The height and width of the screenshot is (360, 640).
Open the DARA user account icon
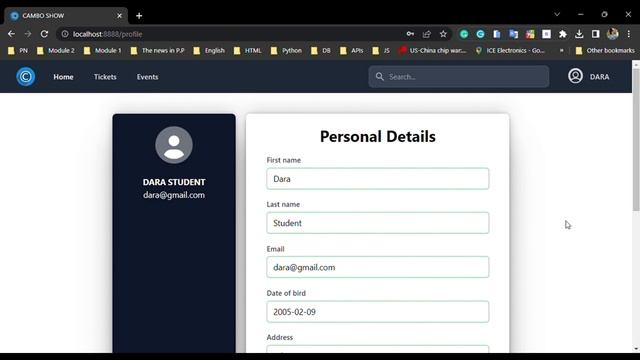click(575, 76)
